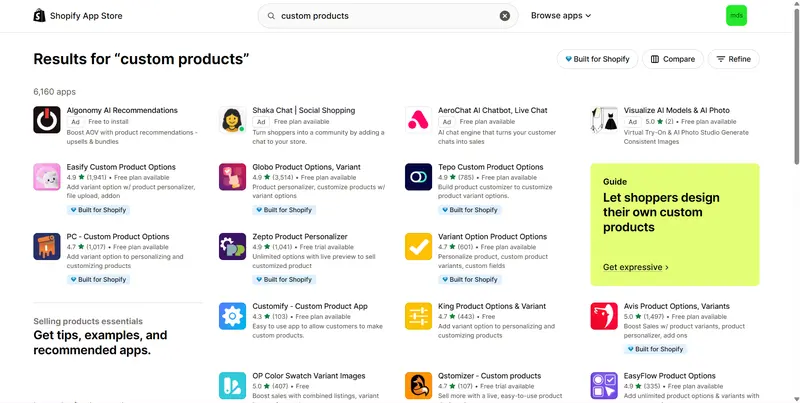Click the magnifier icon in search bar
800x403 pixels.
tap(271, 16)
